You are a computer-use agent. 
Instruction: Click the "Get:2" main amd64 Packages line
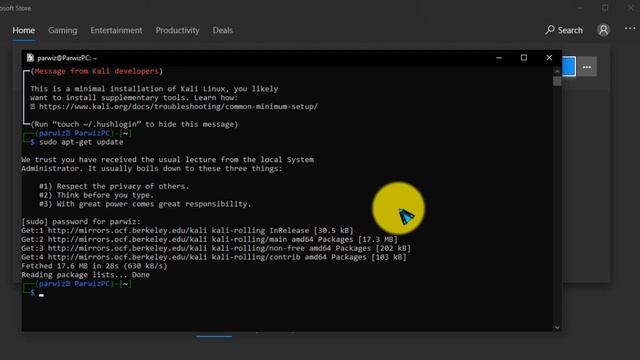(209, 239)
